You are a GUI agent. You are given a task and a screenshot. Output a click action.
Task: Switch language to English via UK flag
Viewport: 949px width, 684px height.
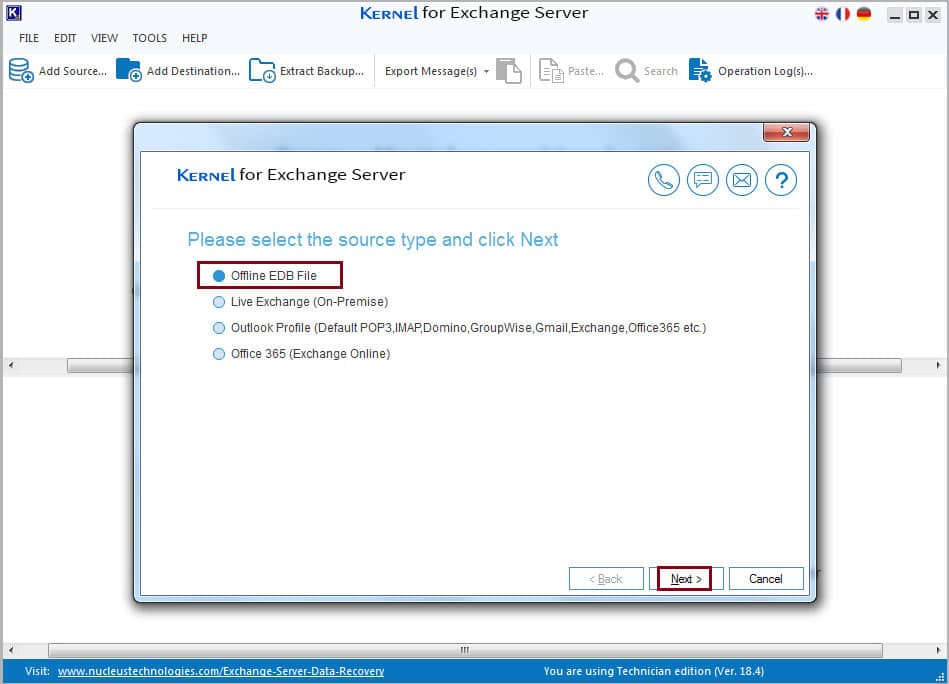point(822,13)
